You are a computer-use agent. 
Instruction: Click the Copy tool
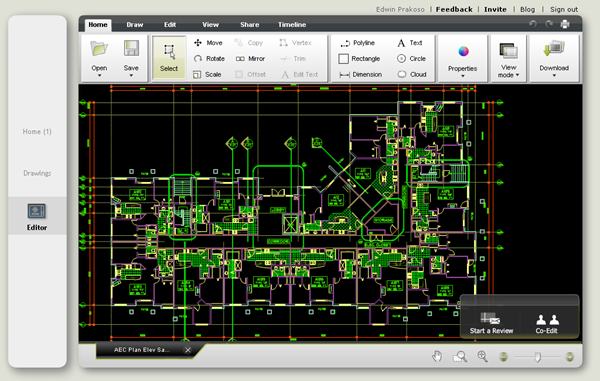(249, 43)
